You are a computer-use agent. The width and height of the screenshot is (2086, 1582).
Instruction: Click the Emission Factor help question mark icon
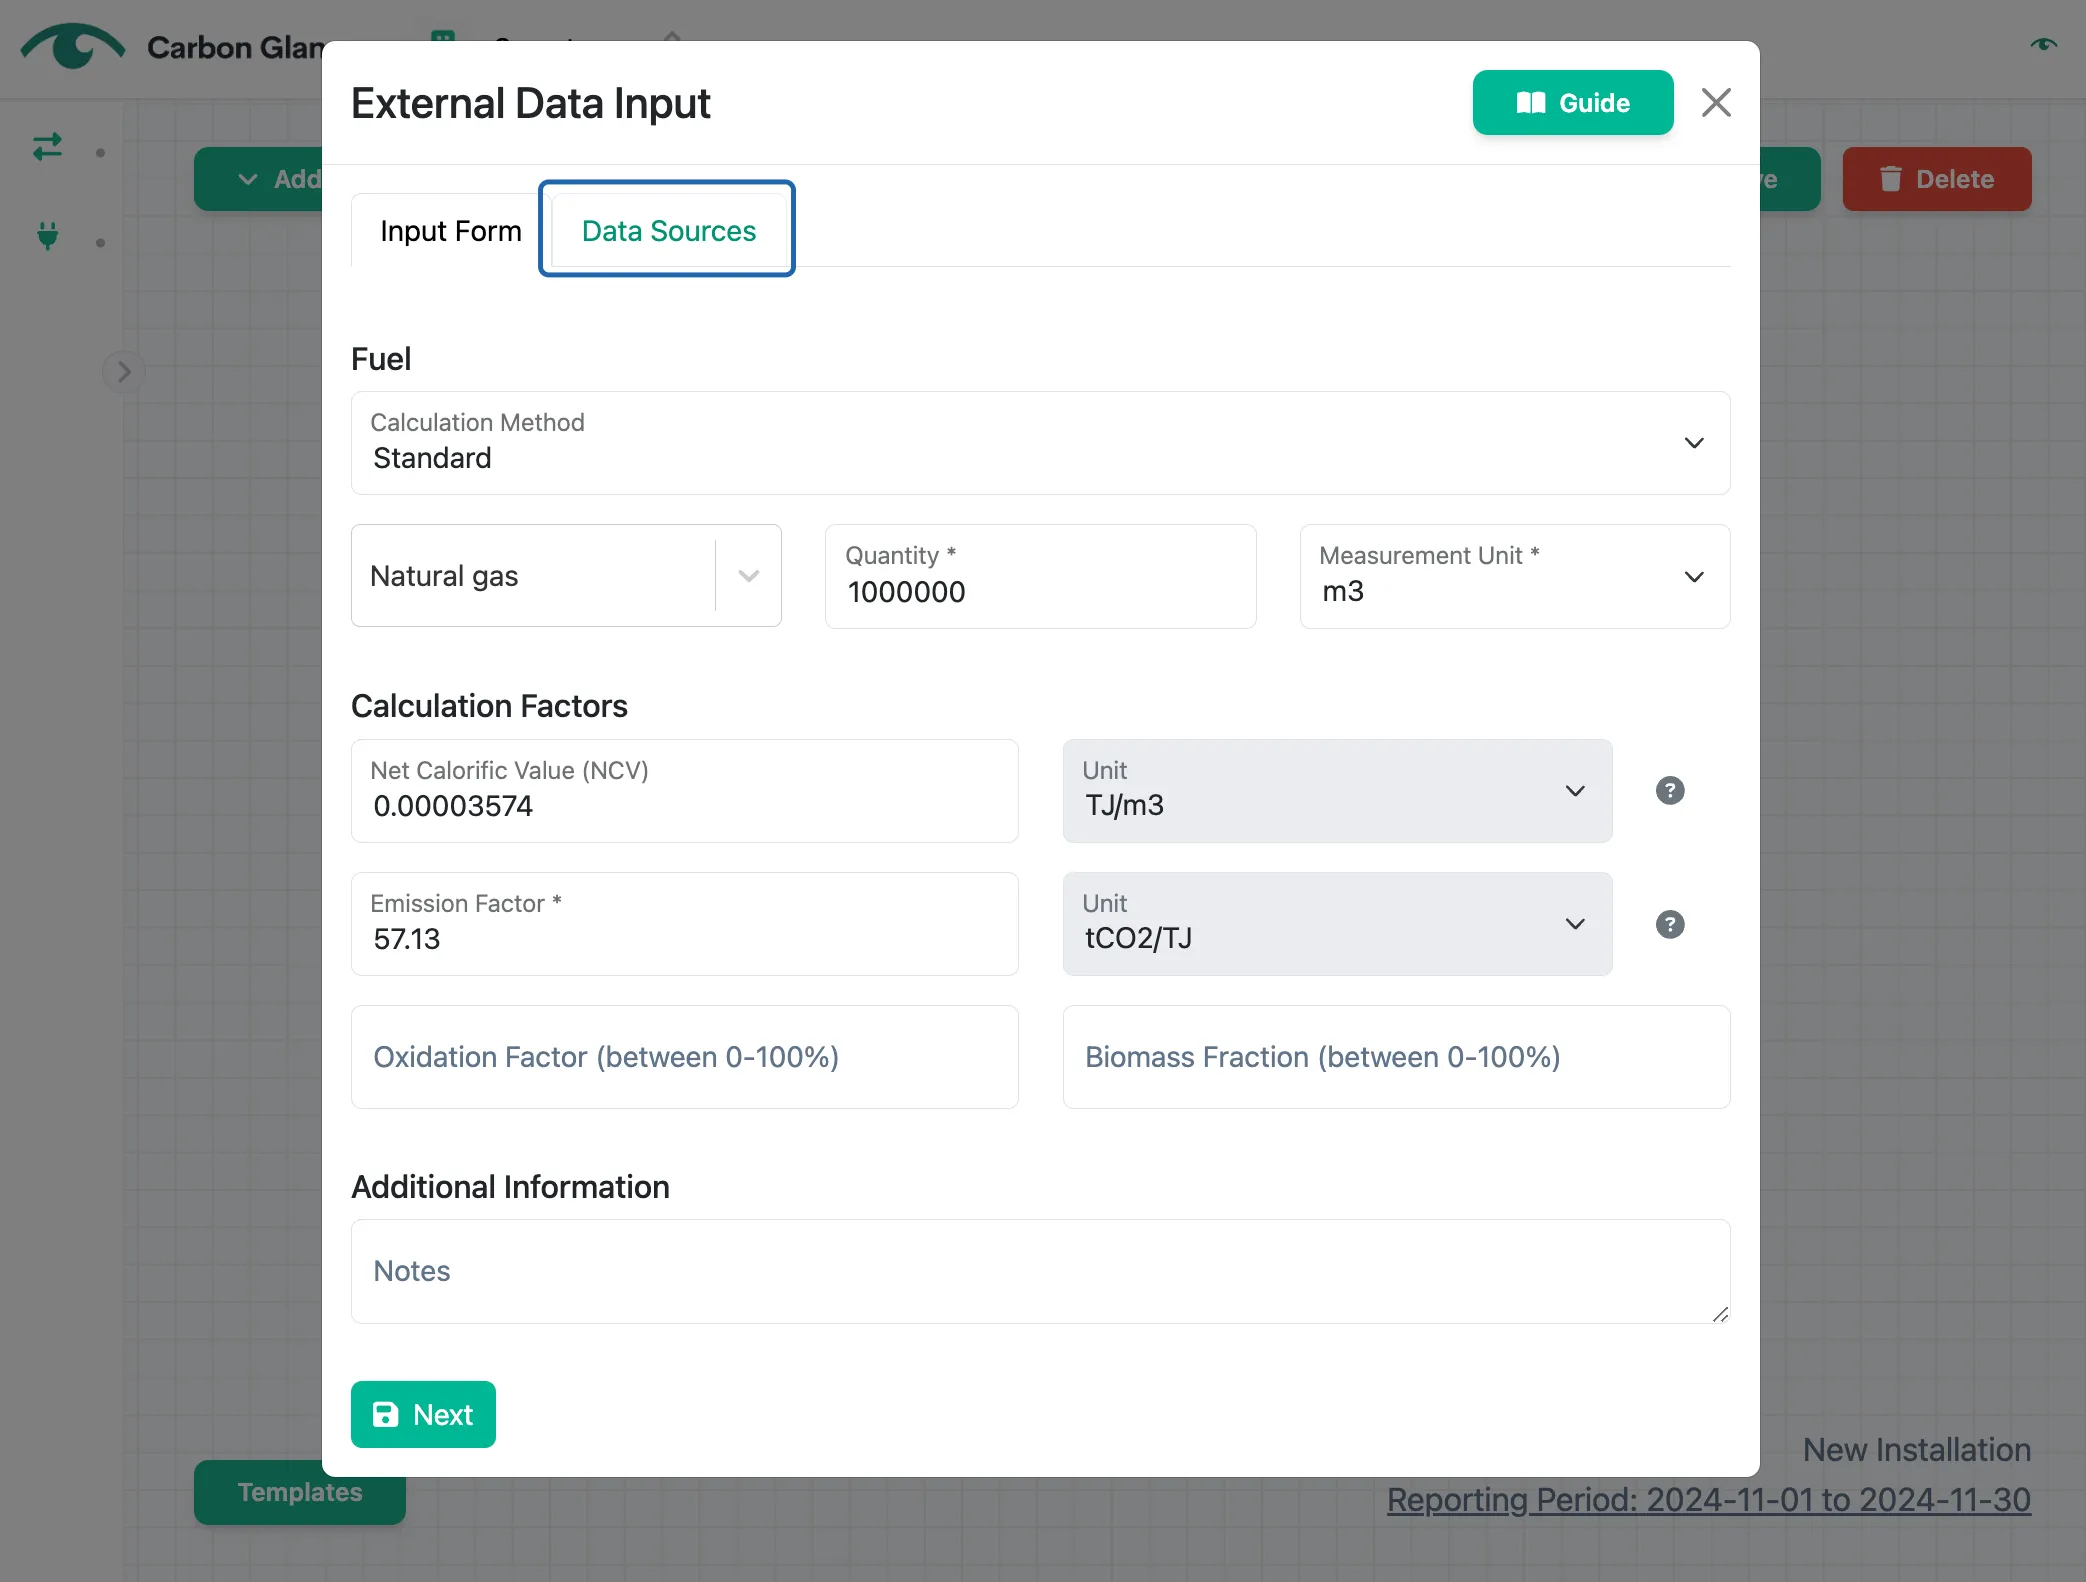1670,924
